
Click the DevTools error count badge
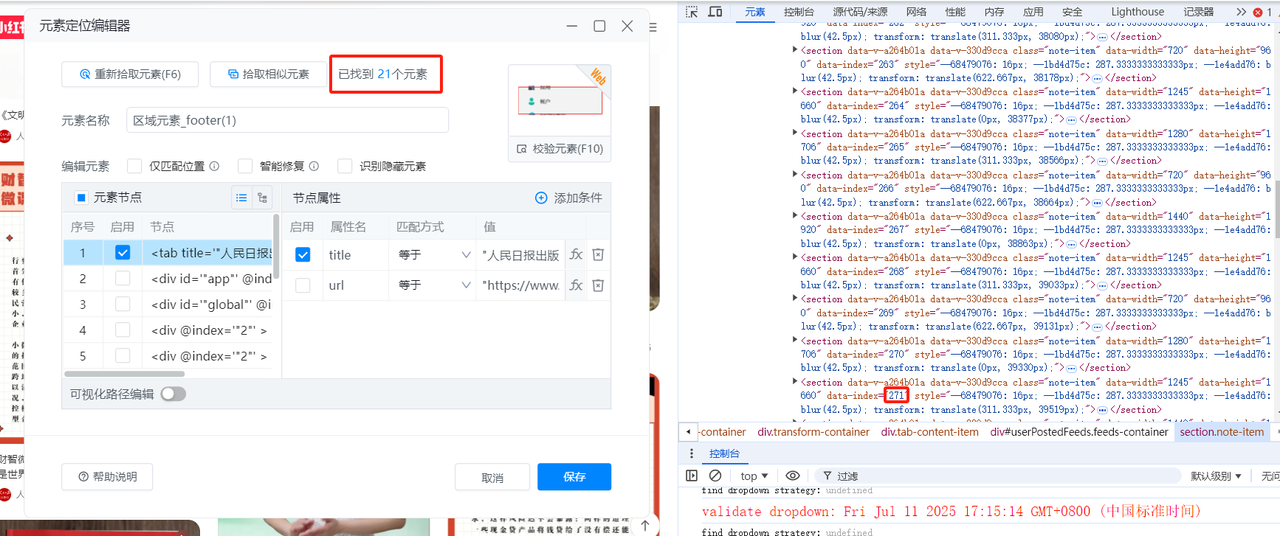point(1262,12)
